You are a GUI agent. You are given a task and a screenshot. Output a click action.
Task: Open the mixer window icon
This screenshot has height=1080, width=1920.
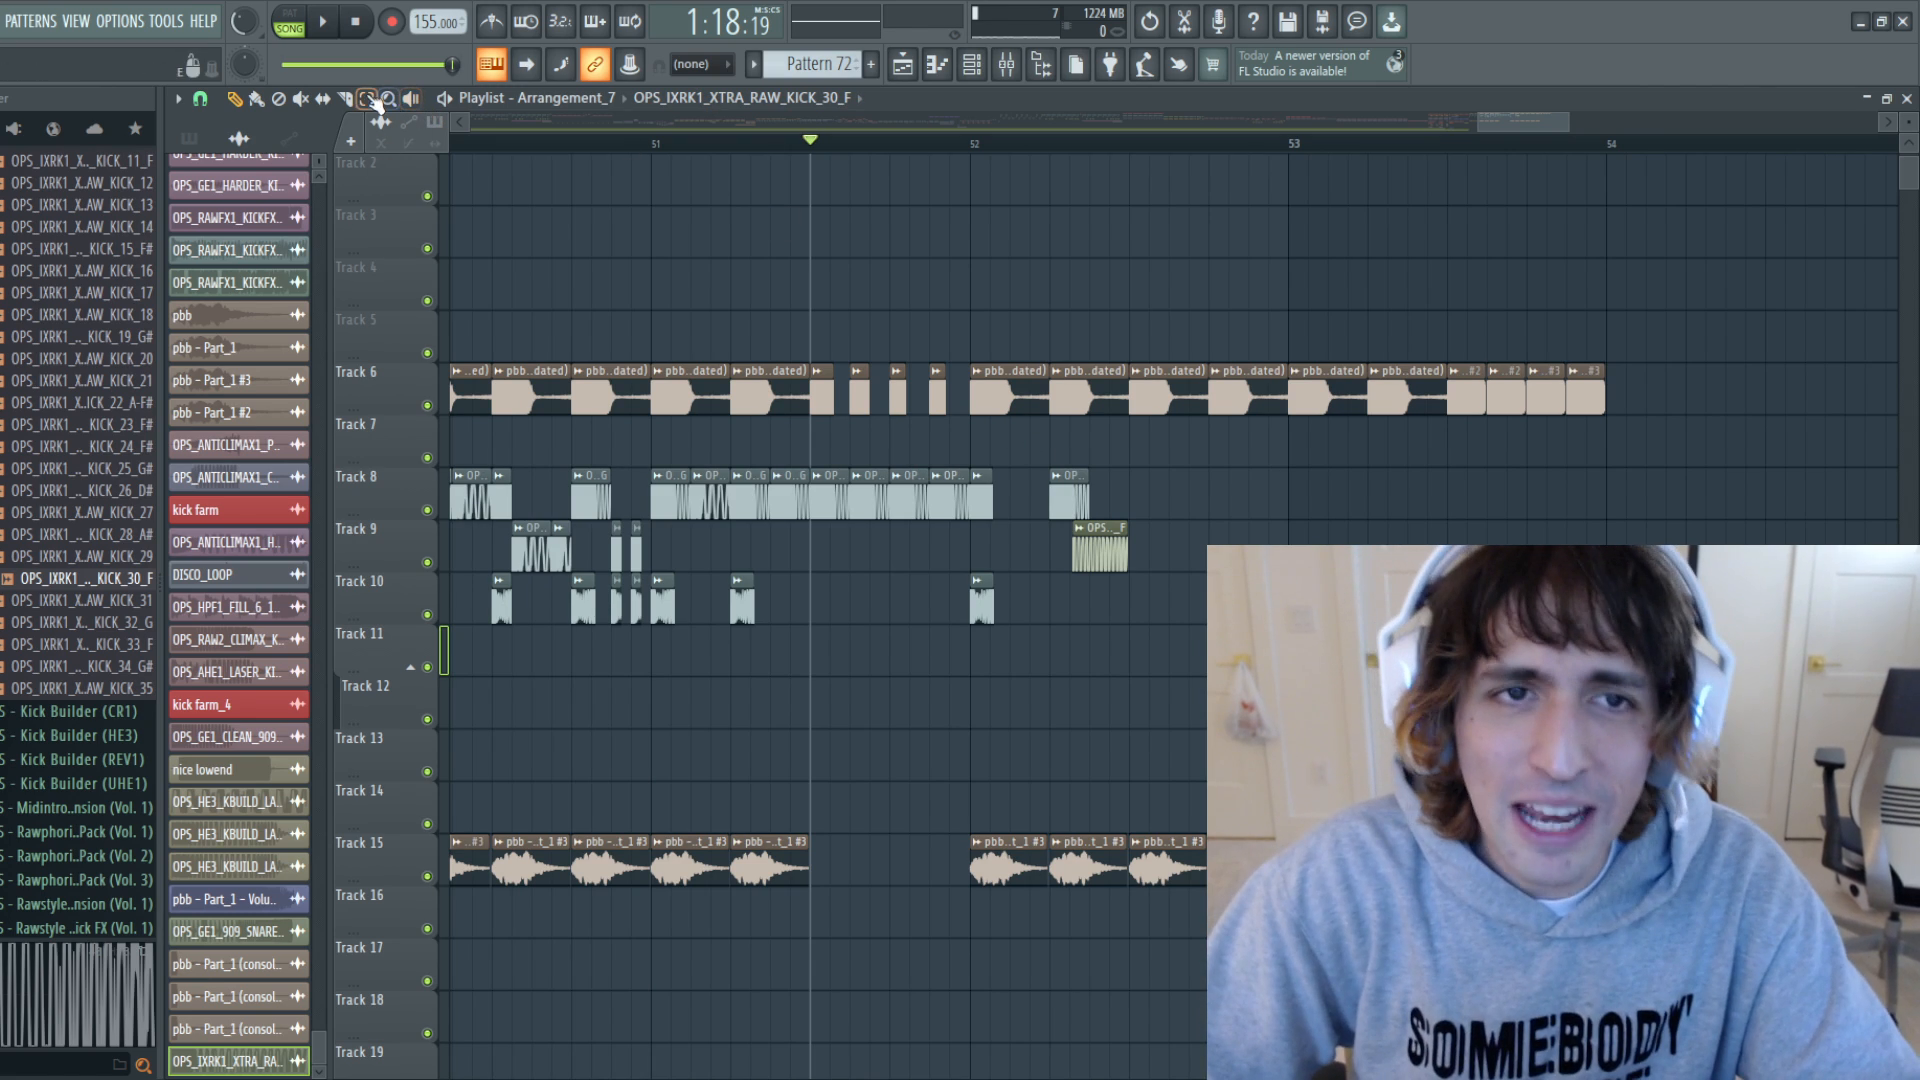(x=1007, y=65)
